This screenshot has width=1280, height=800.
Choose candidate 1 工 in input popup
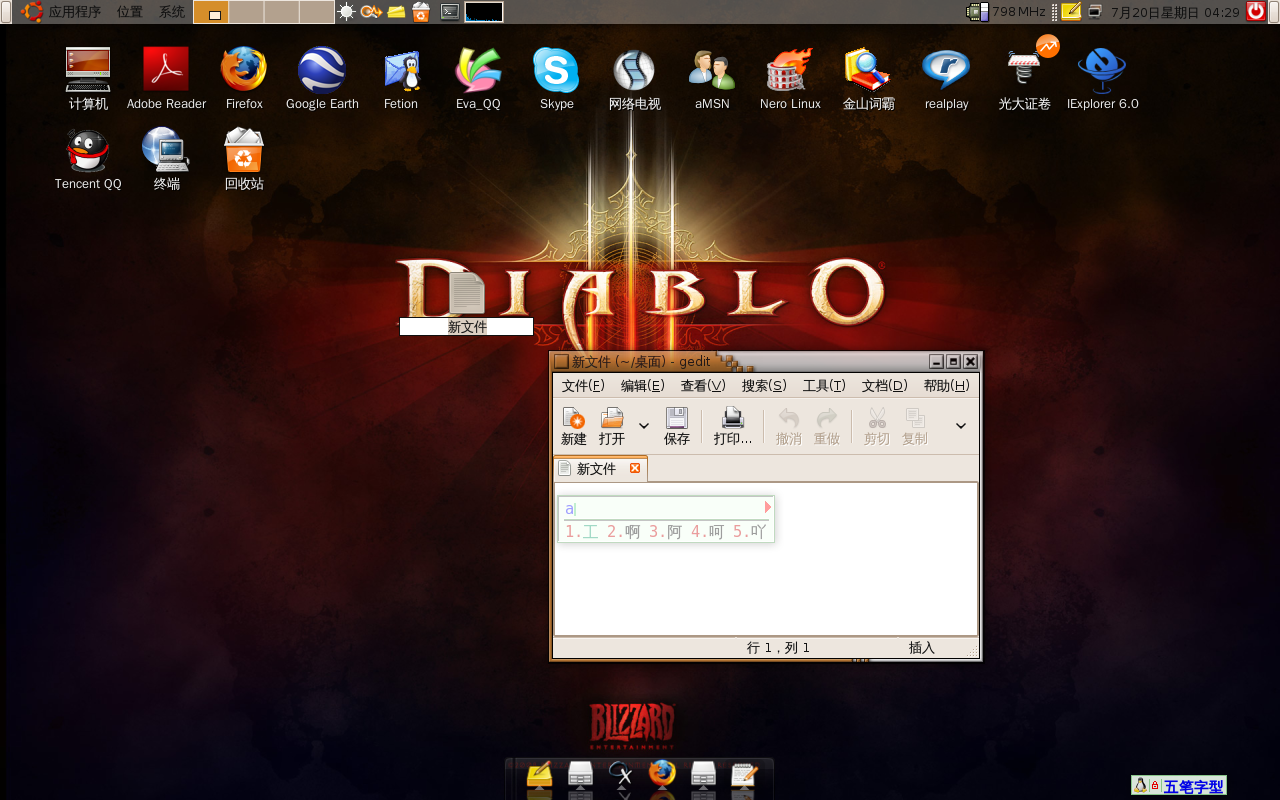coord(582,532)
